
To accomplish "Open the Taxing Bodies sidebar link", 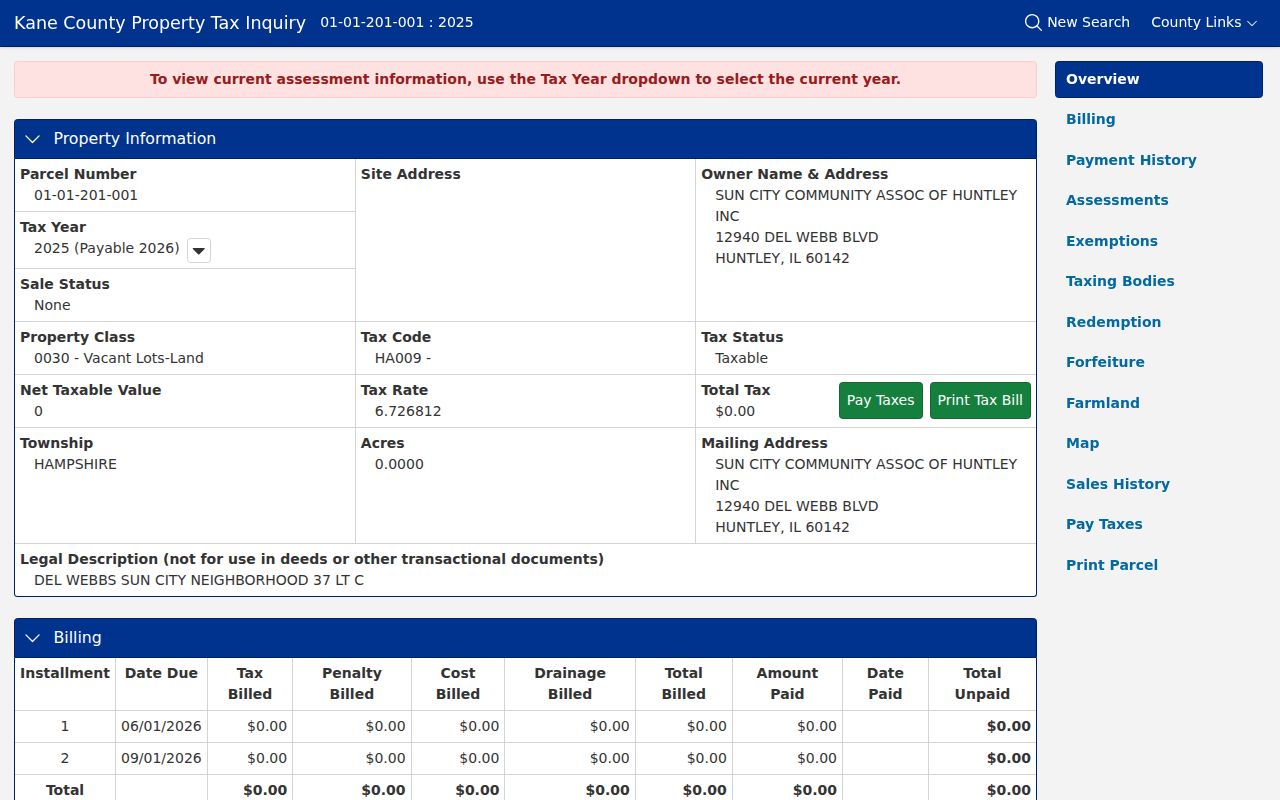I will tap(1120, 281).
